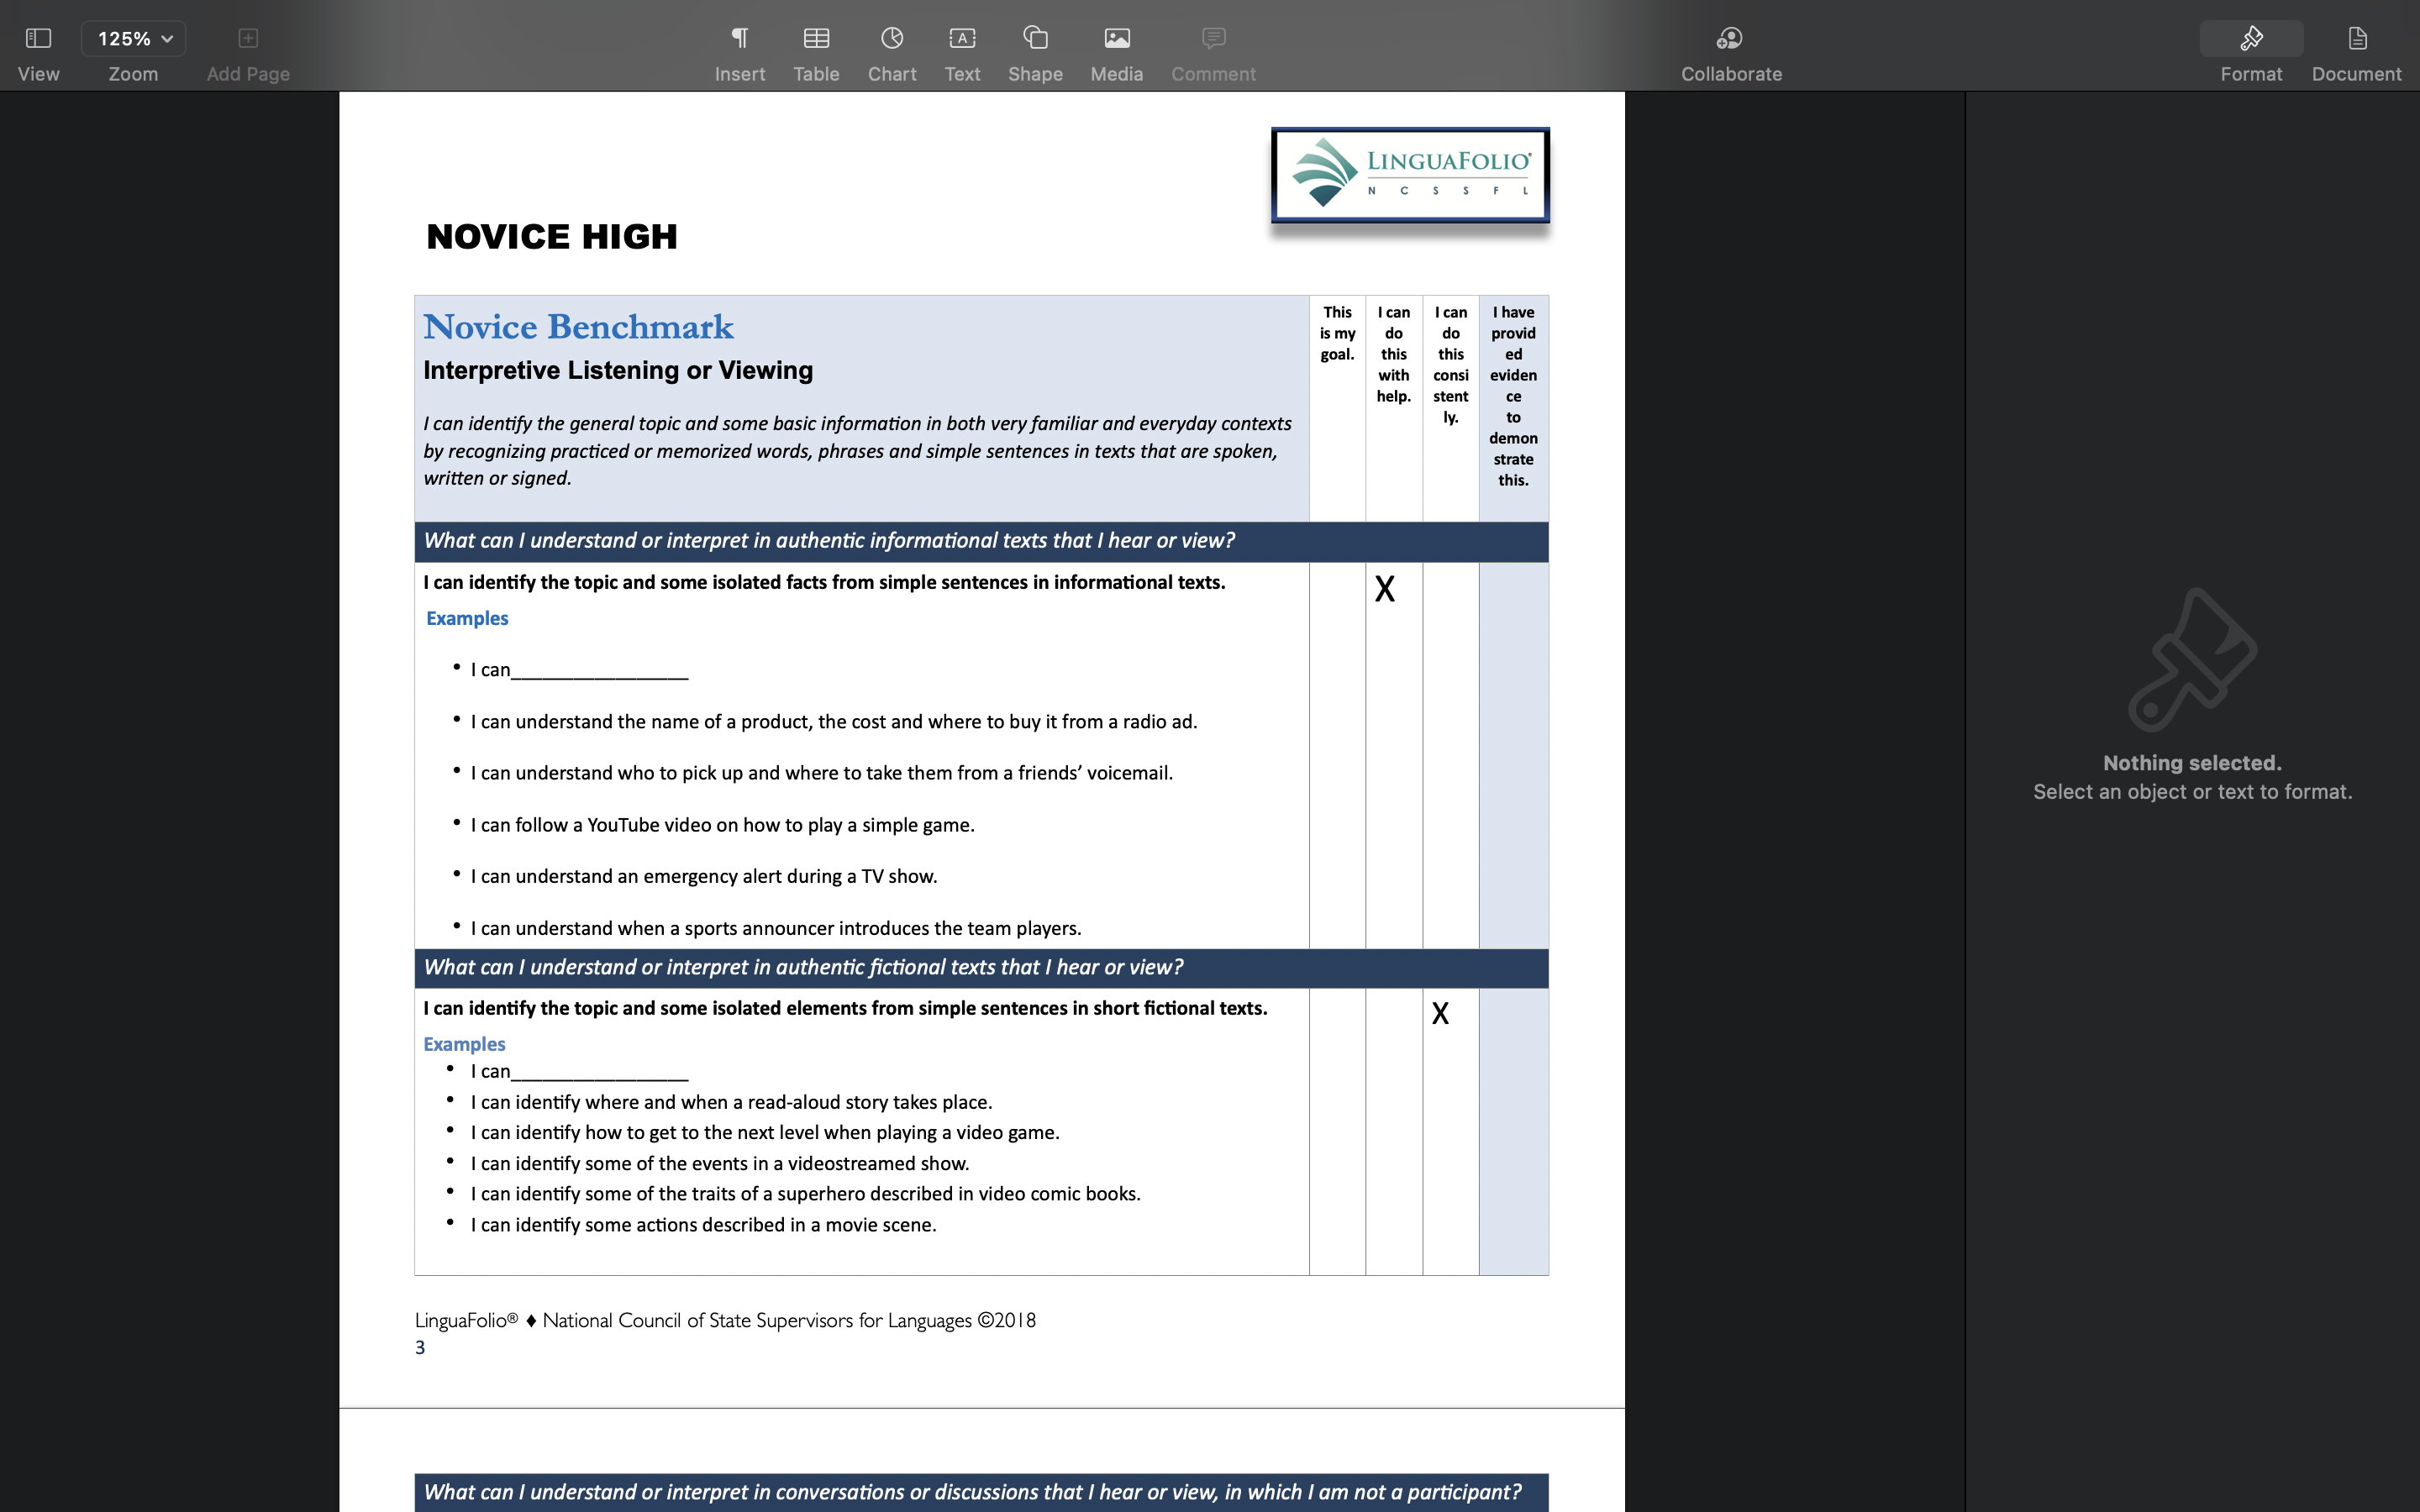The width and height of the screenshot is (2420, 1512).
Task: Click the blank 'I can____' line under fictional
Action: click(x=579, y=1072)
